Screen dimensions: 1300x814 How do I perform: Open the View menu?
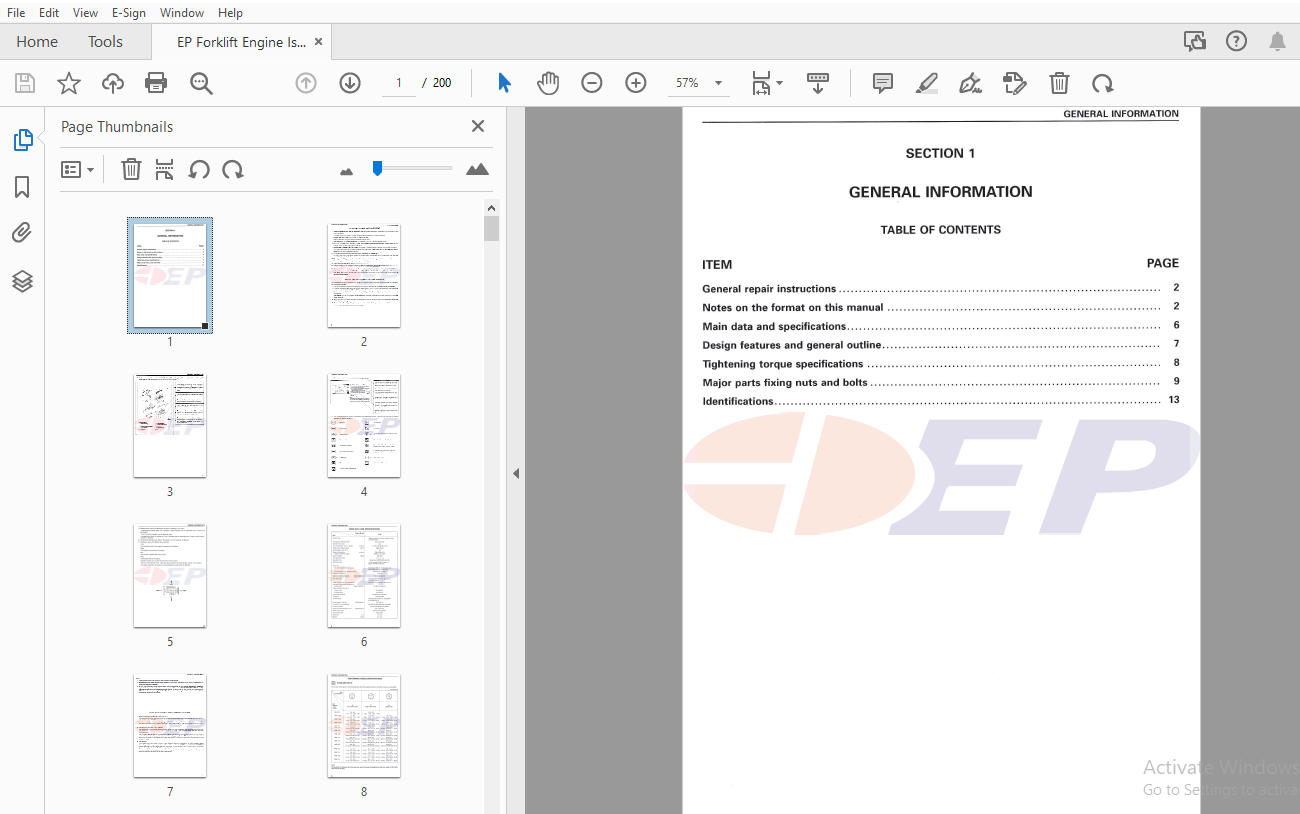86,13
